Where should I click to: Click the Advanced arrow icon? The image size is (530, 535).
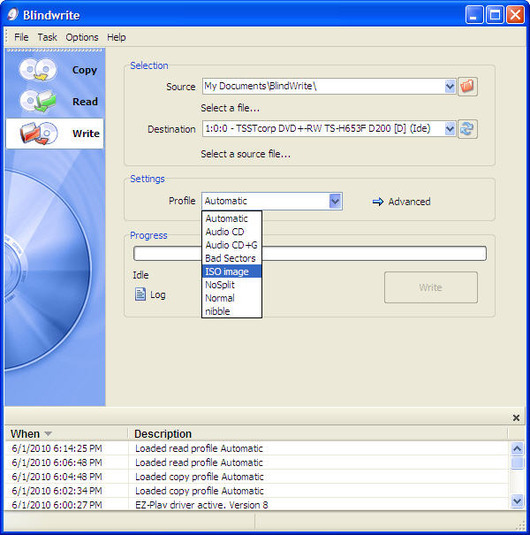[x=378, y=202]
